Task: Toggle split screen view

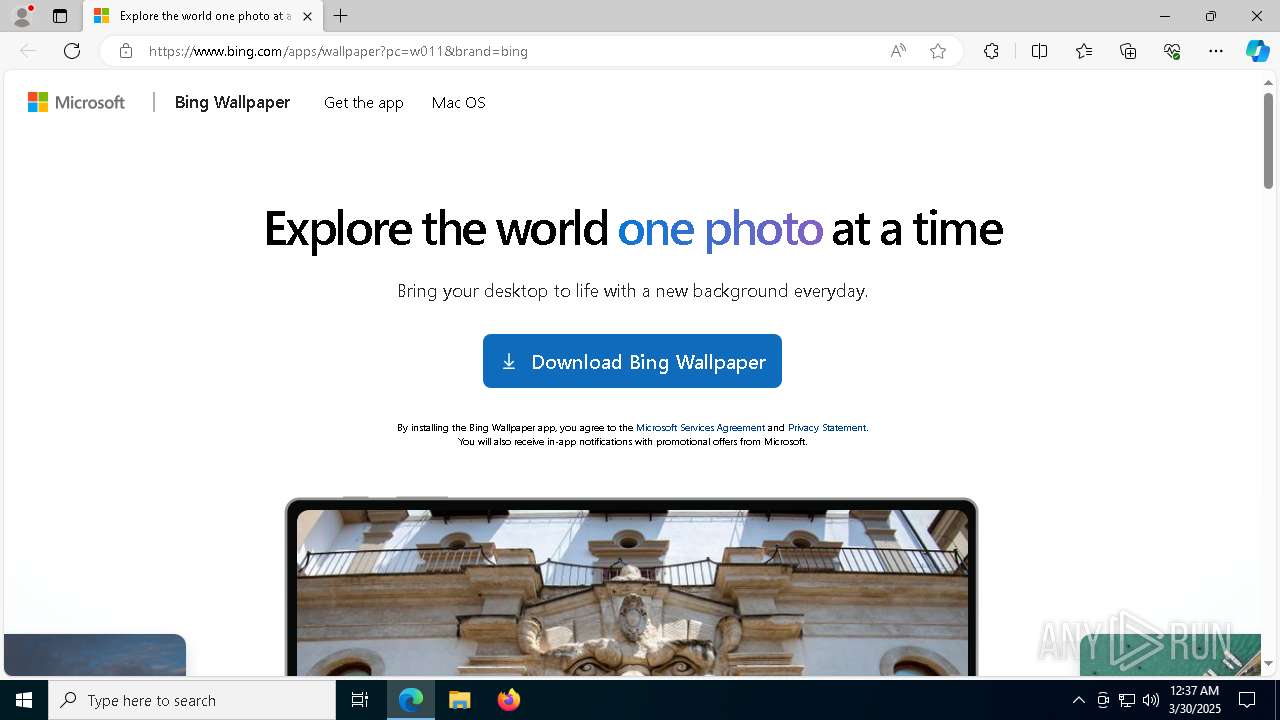Action: click(1039, 51)
